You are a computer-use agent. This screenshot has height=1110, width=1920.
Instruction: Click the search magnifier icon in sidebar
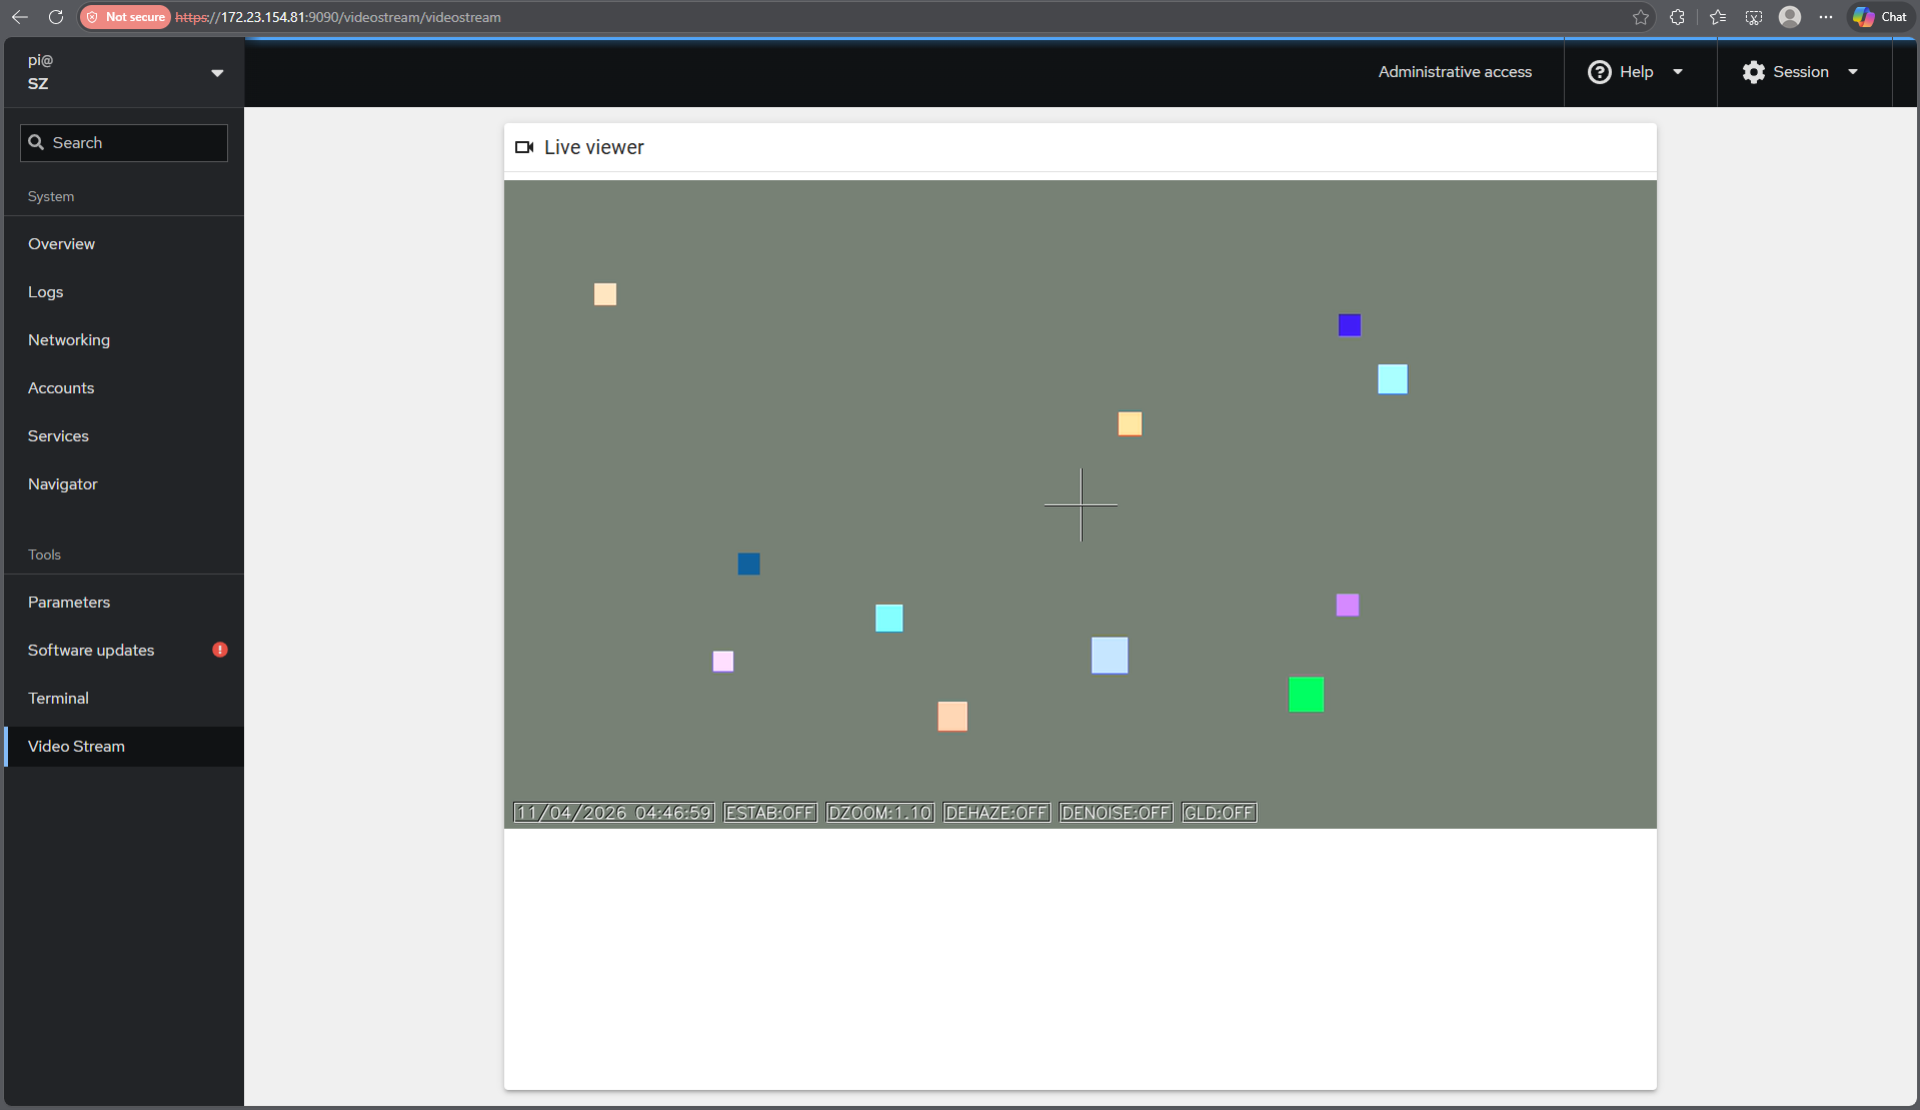tap(37, 142)
